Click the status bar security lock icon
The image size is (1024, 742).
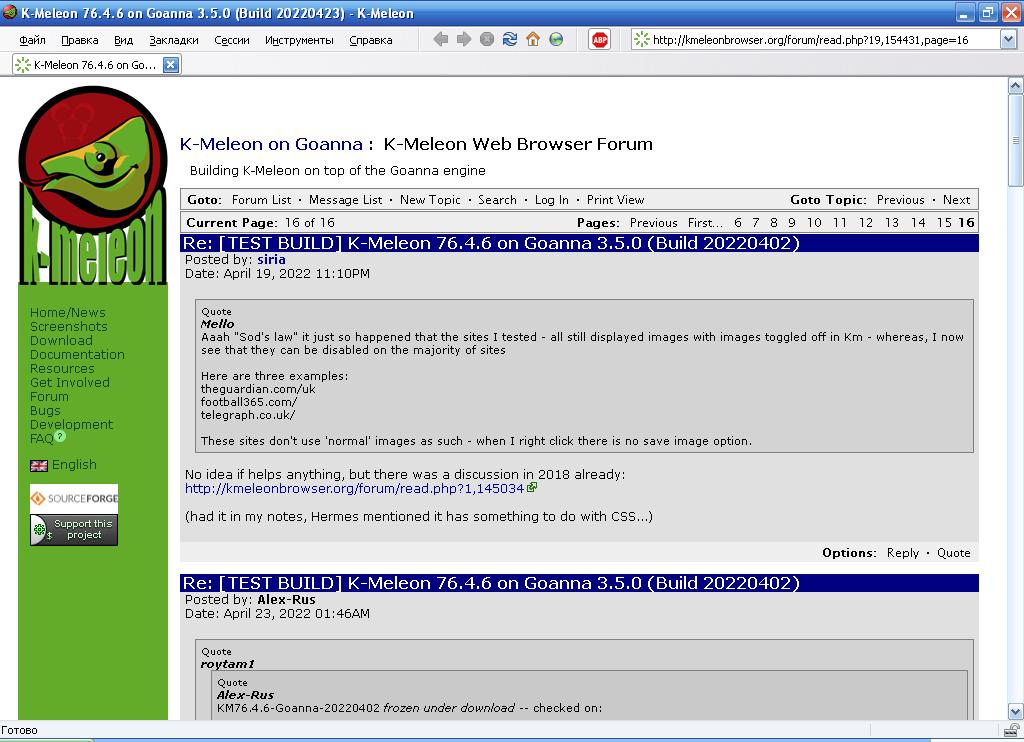click(1012, 730)
